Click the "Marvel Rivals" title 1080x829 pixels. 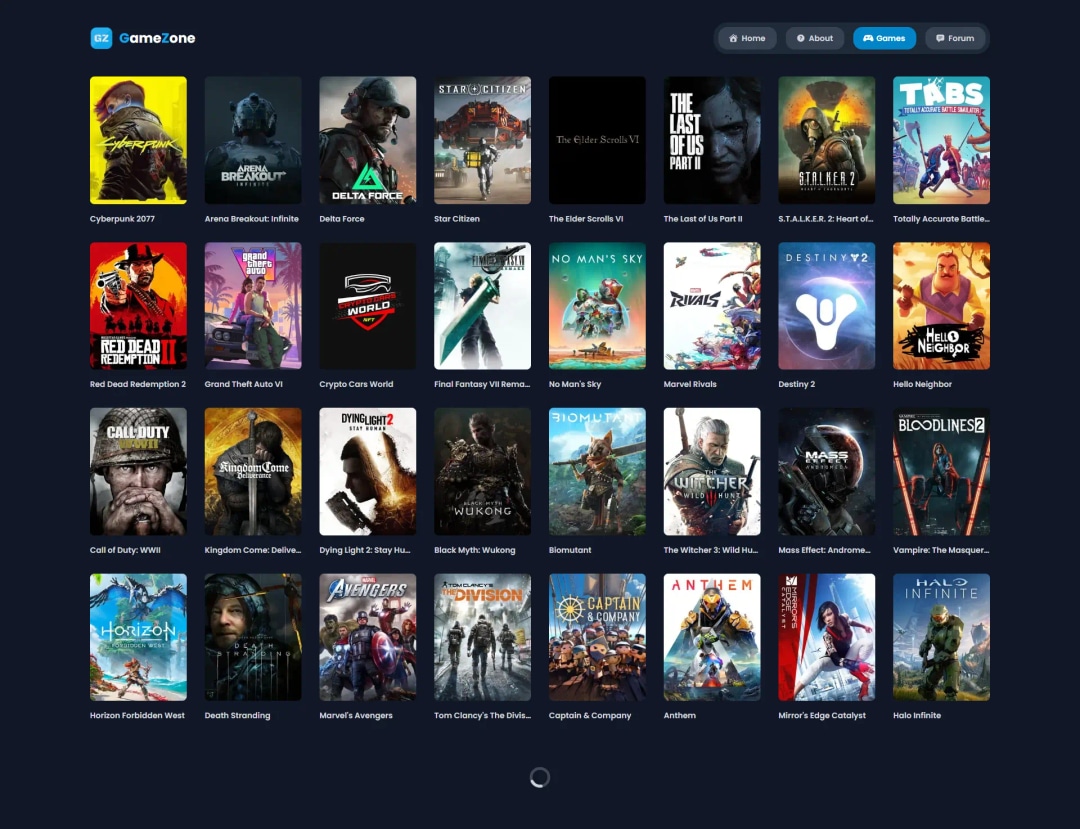pyautogui.click(x=690, y=384)
